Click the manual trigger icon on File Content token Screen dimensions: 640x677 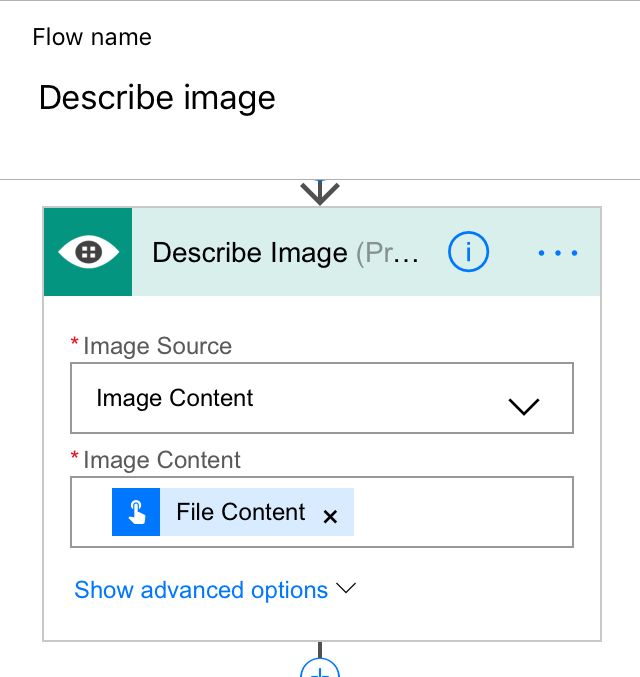click(136, 513)
